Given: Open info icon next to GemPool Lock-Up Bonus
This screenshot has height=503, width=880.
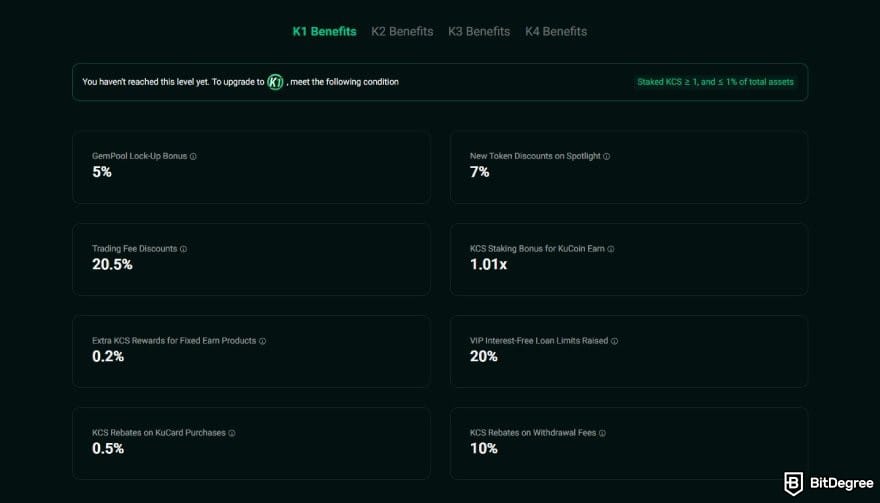Looking at the screenshot, I should [x=193, y=157].
